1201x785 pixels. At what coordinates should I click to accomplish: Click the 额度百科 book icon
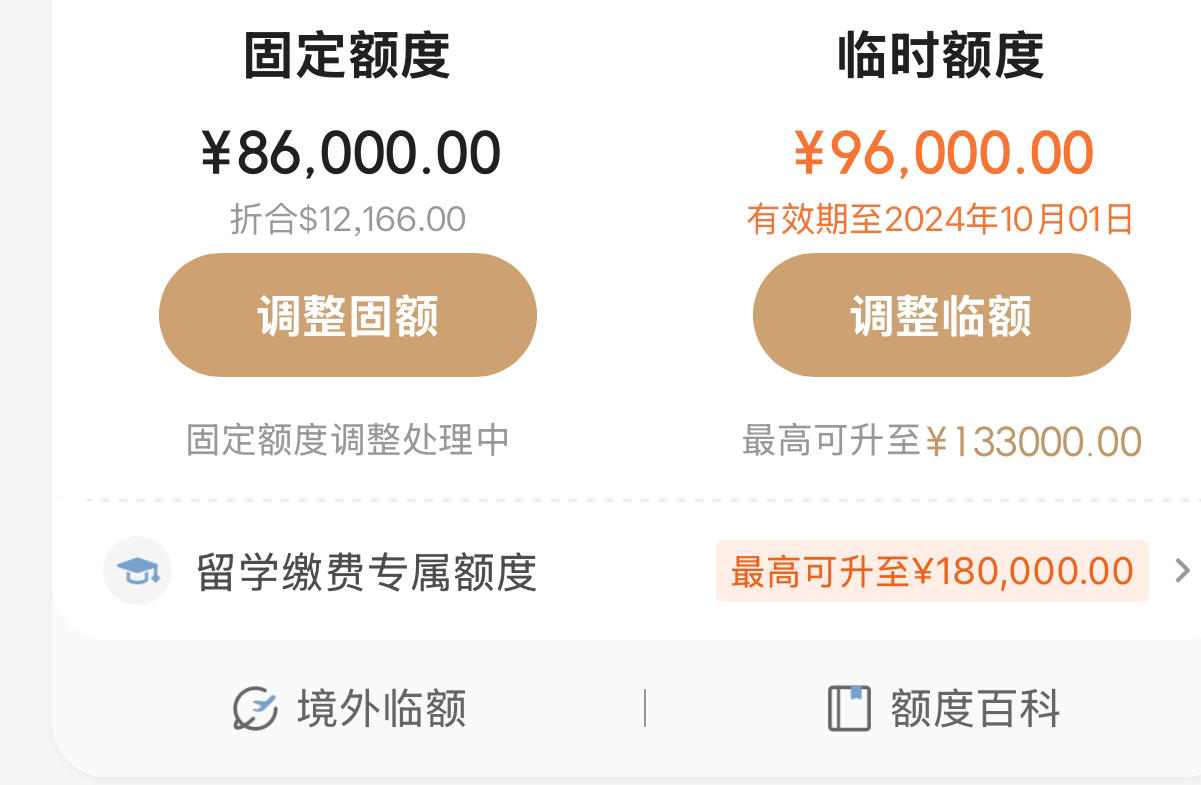tap(849, 709)
